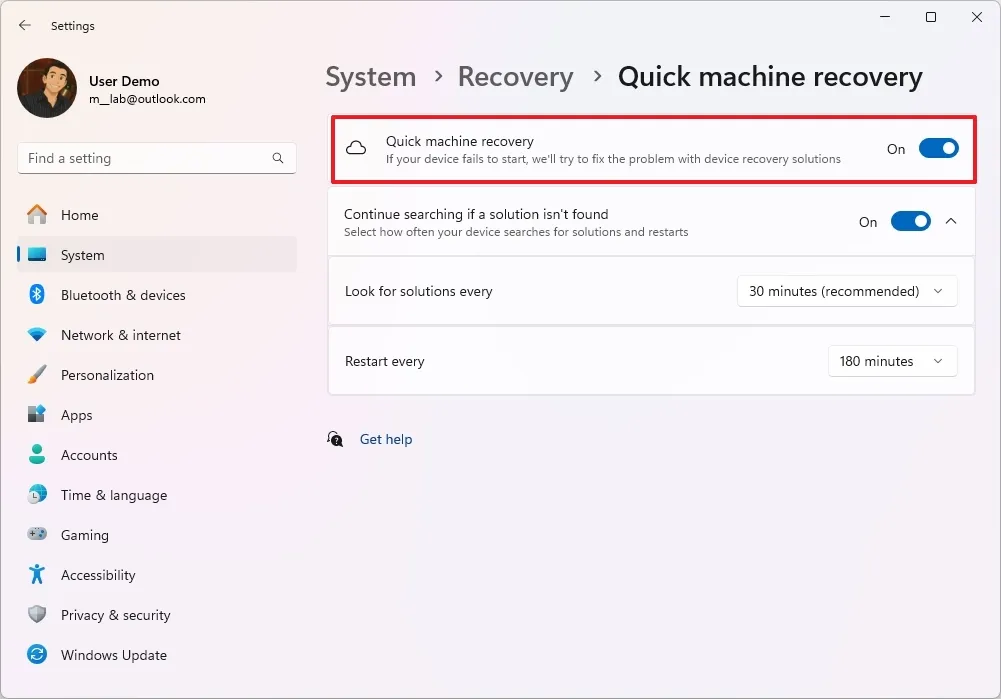Open Personalization settings
1001x699 pixels.
tap(108, 375)
